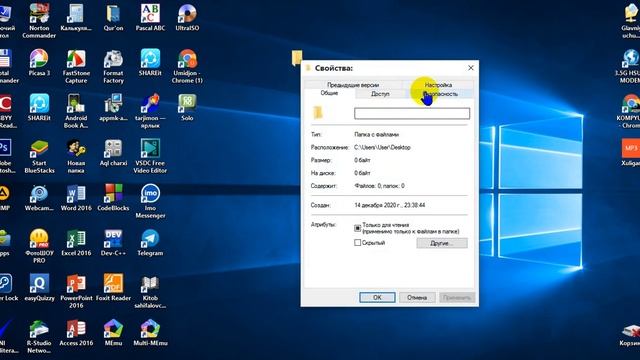Open the R-Studio Network shortcut
The height and width of the screenshot is (360, 640).
tap(39, 336)
